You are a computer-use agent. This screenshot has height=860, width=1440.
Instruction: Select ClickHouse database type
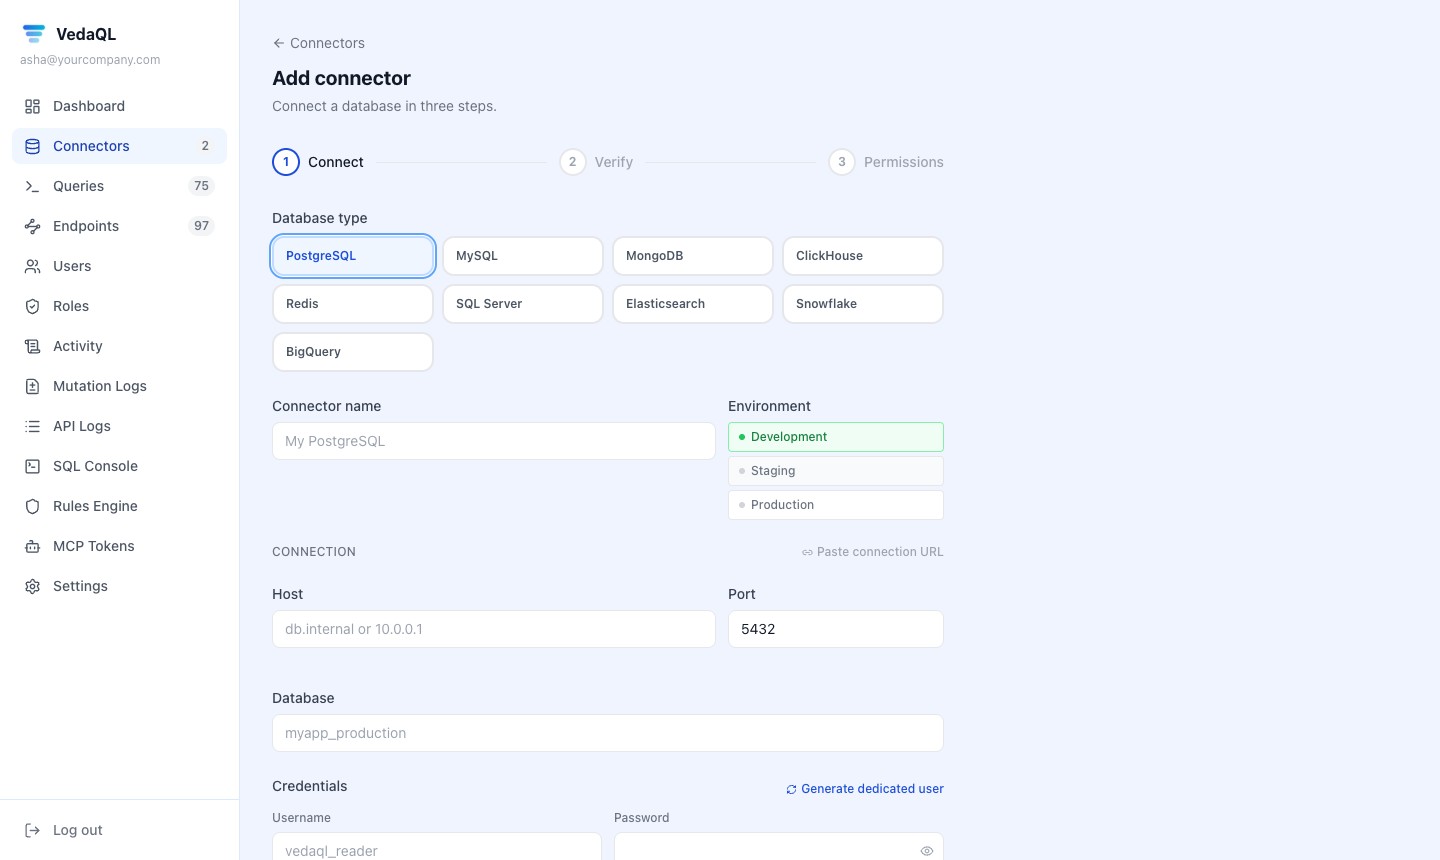(863, 256)
